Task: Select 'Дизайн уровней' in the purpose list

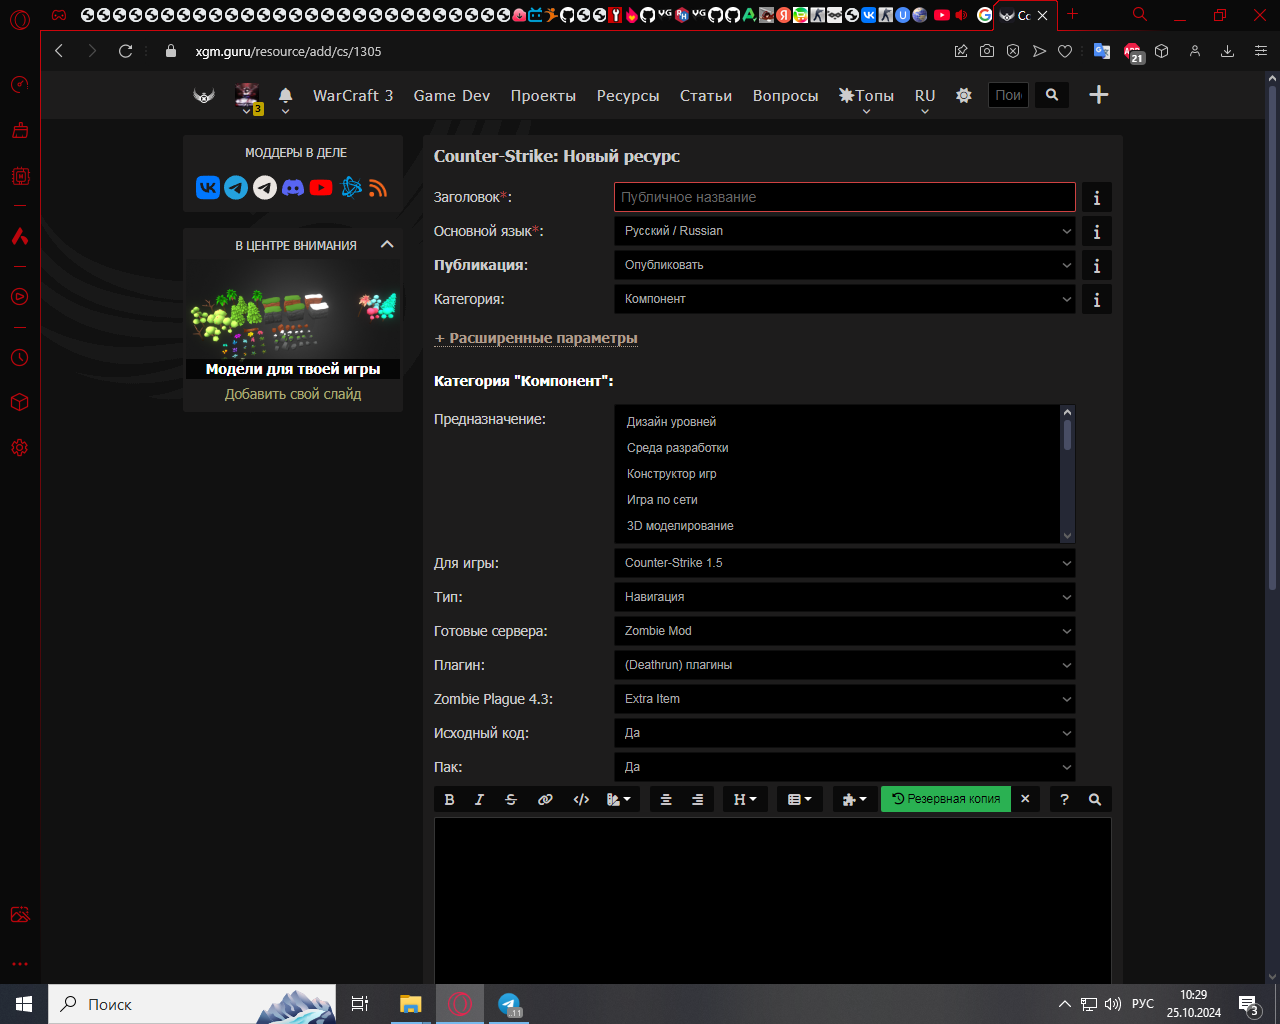Action: coord(838,422)
